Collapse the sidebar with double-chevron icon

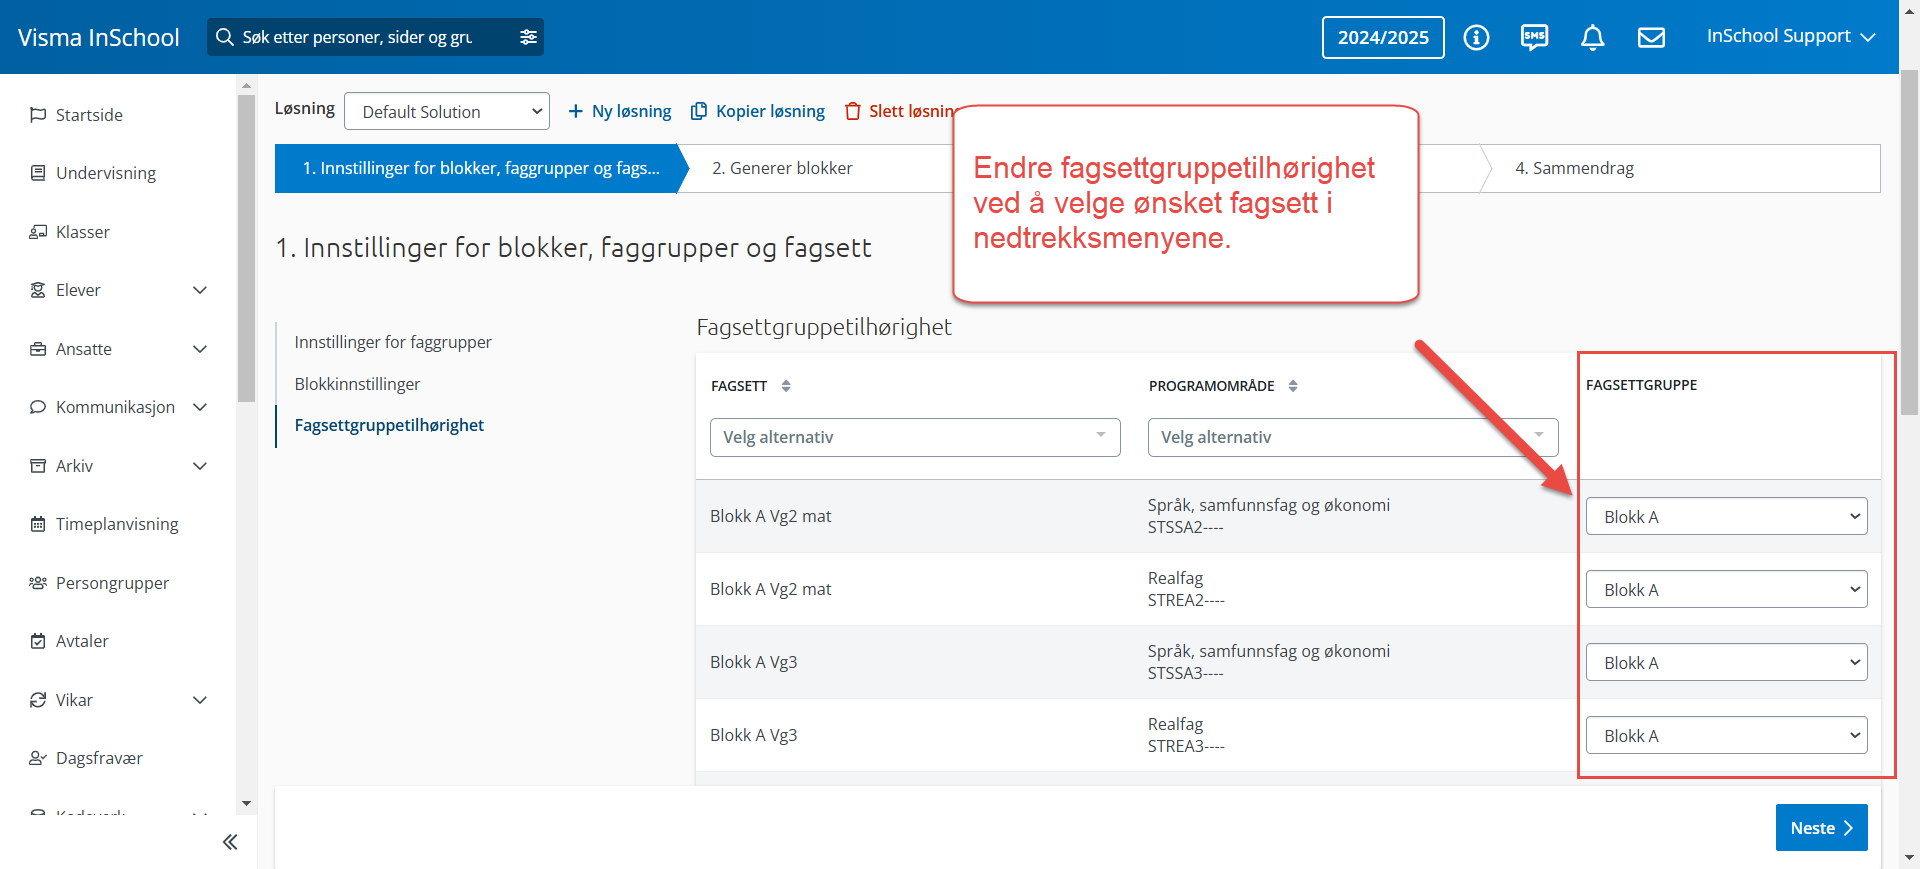point(230,842)
